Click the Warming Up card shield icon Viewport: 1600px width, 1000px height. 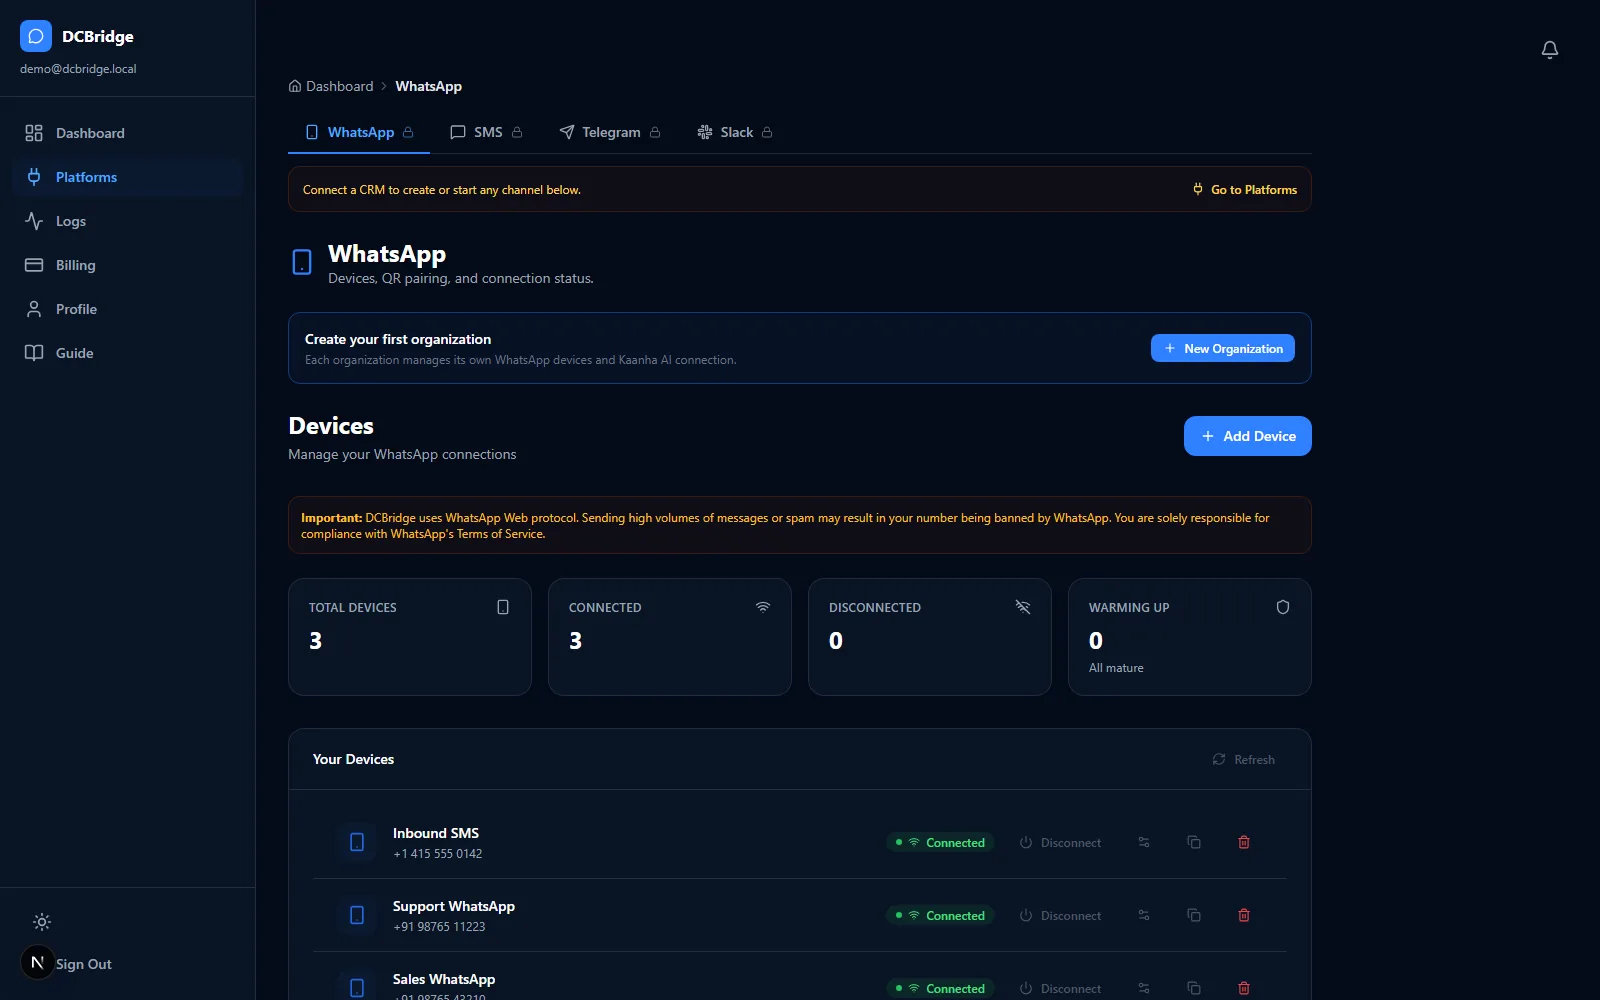pyautogui.click(x=1283, y=607)
